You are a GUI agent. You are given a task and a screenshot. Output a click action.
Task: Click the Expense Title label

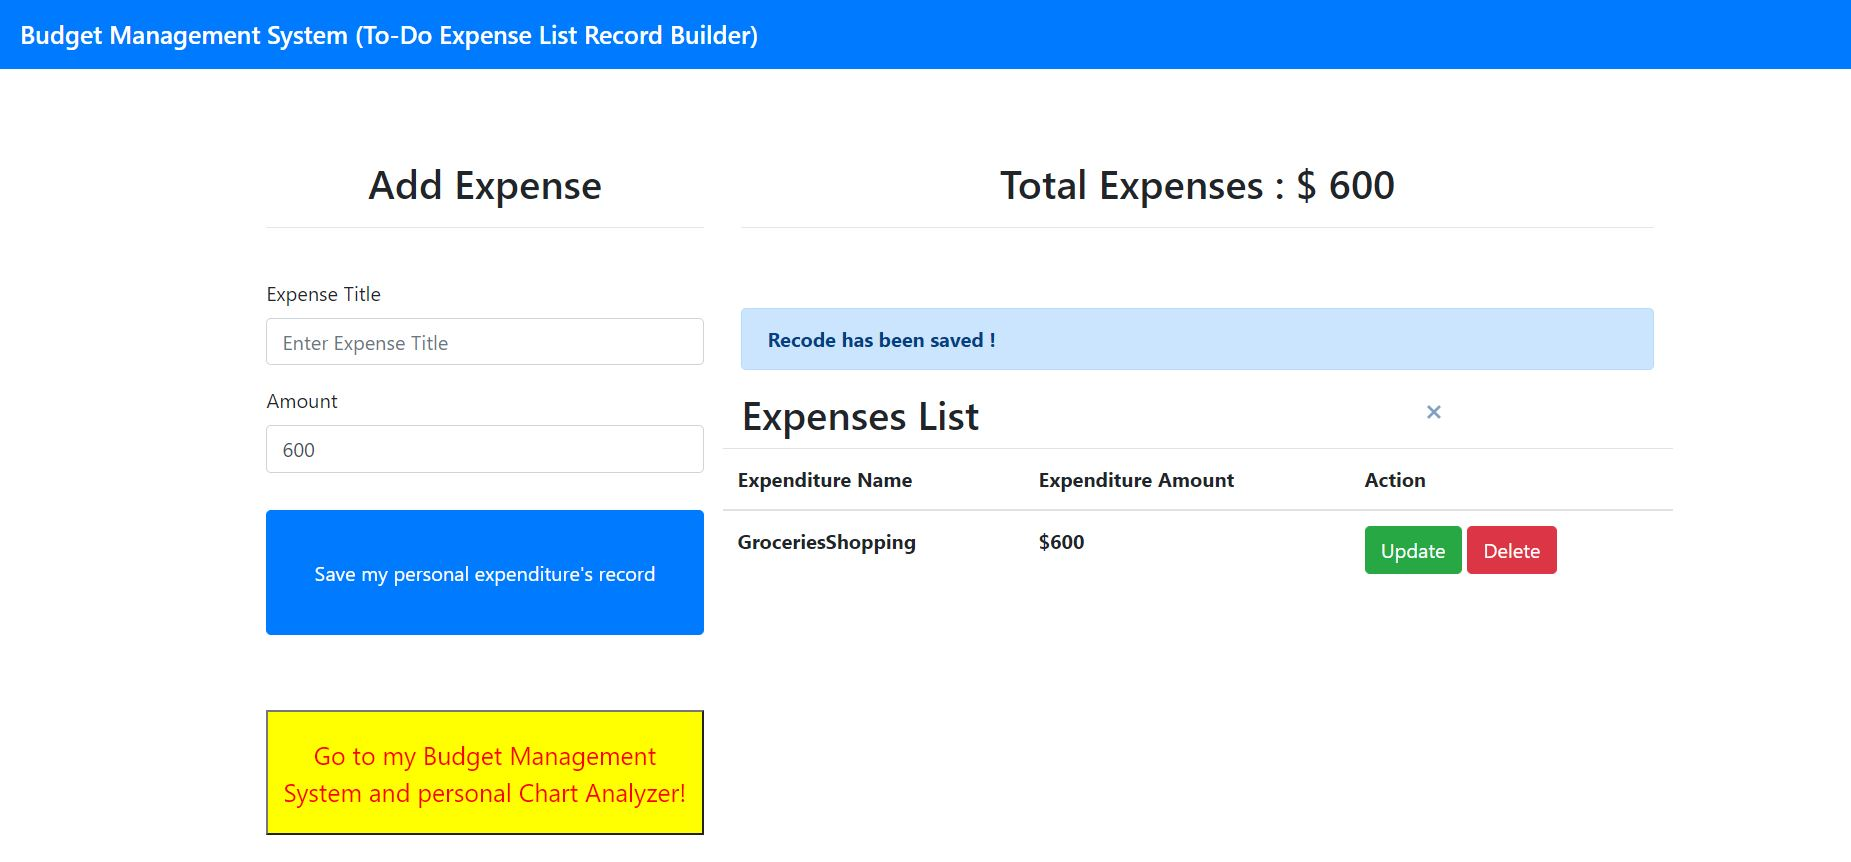323,294
